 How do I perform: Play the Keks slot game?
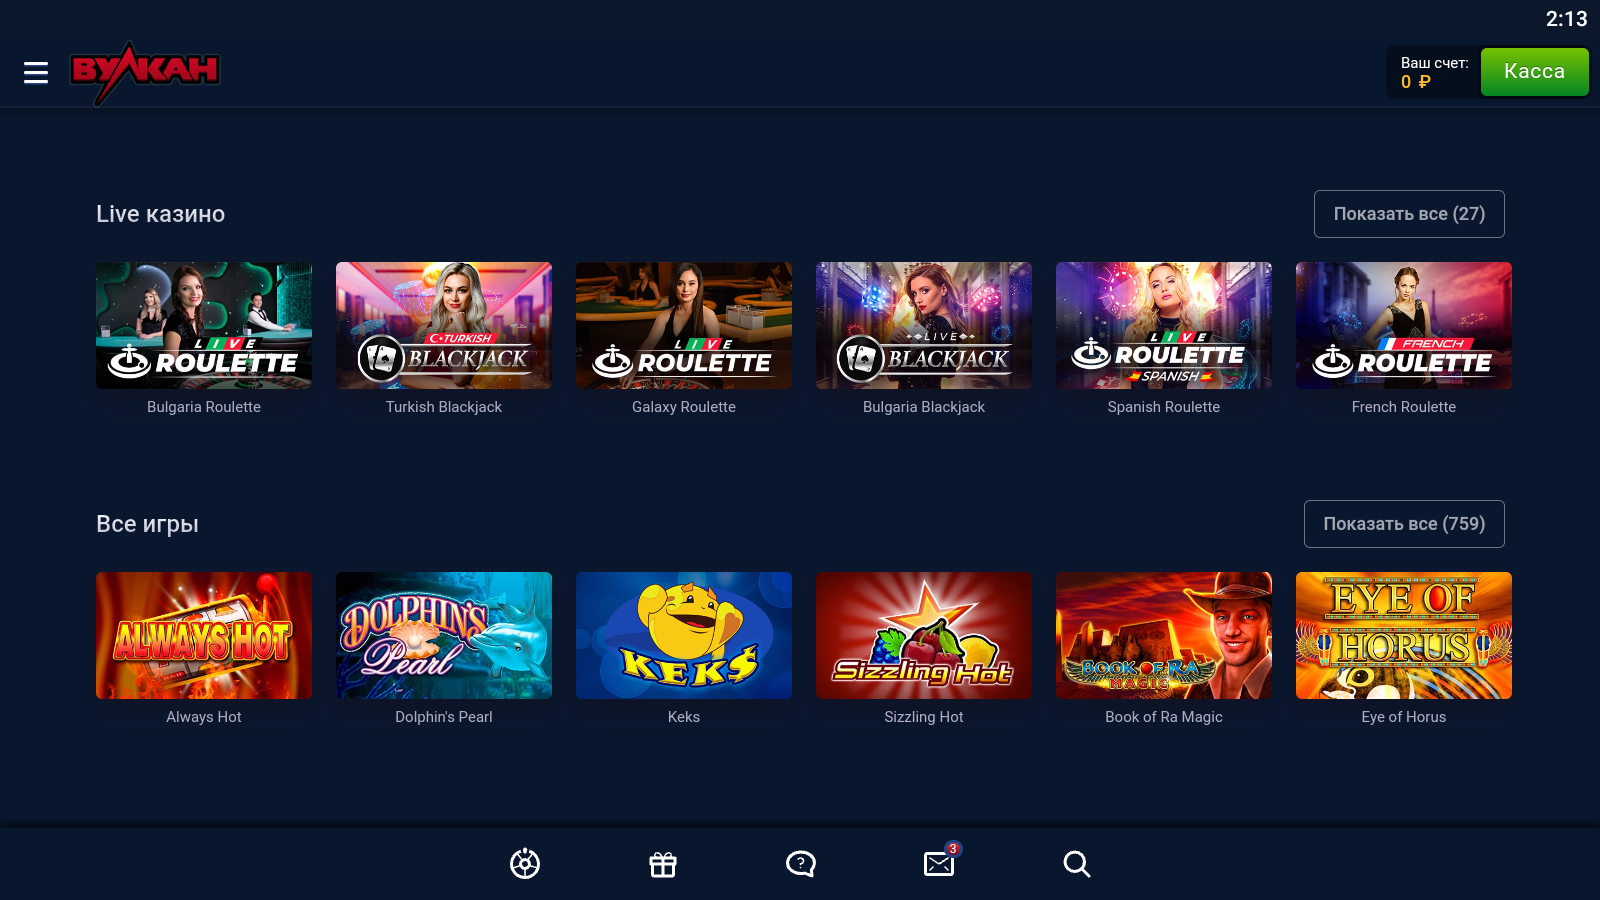point(684,635)
